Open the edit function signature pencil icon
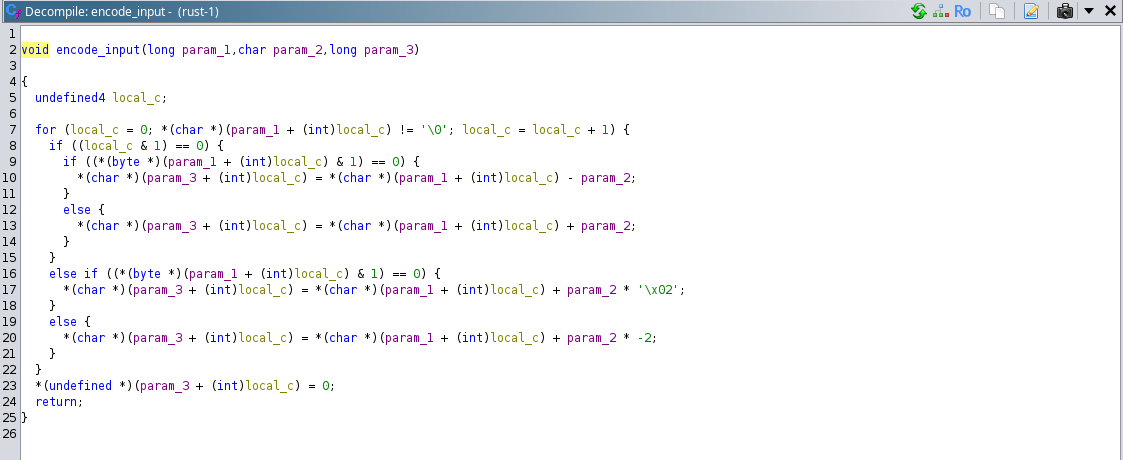The image size is (1123, 460). 1031,11
